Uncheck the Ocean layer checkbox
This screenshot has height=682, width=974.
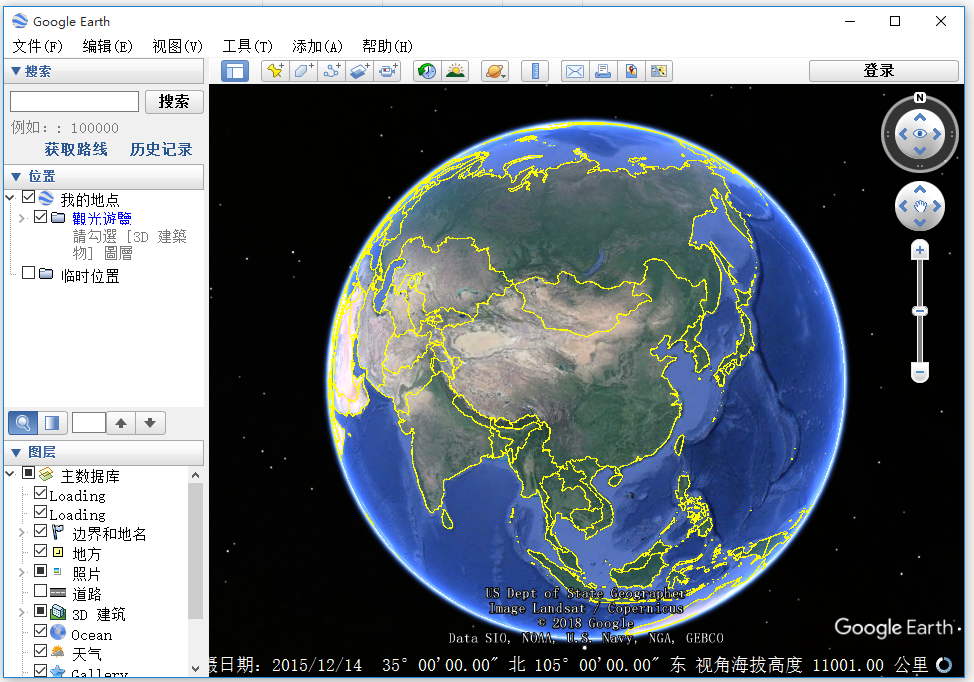[x=41, y=632]
